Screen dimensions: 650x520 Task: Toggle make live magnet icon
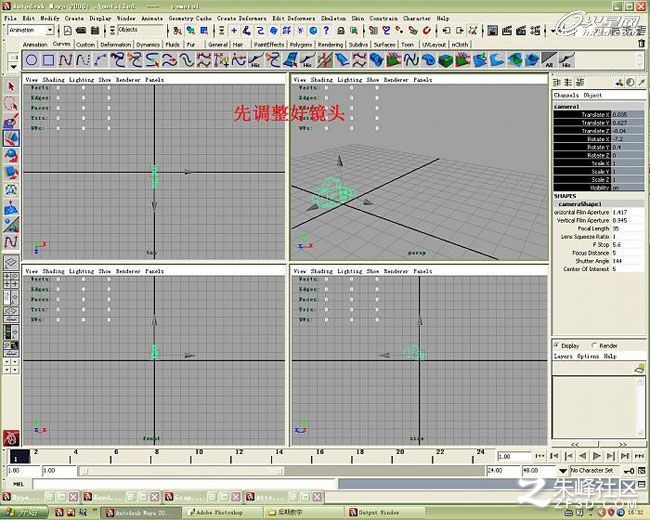point(427,30)
